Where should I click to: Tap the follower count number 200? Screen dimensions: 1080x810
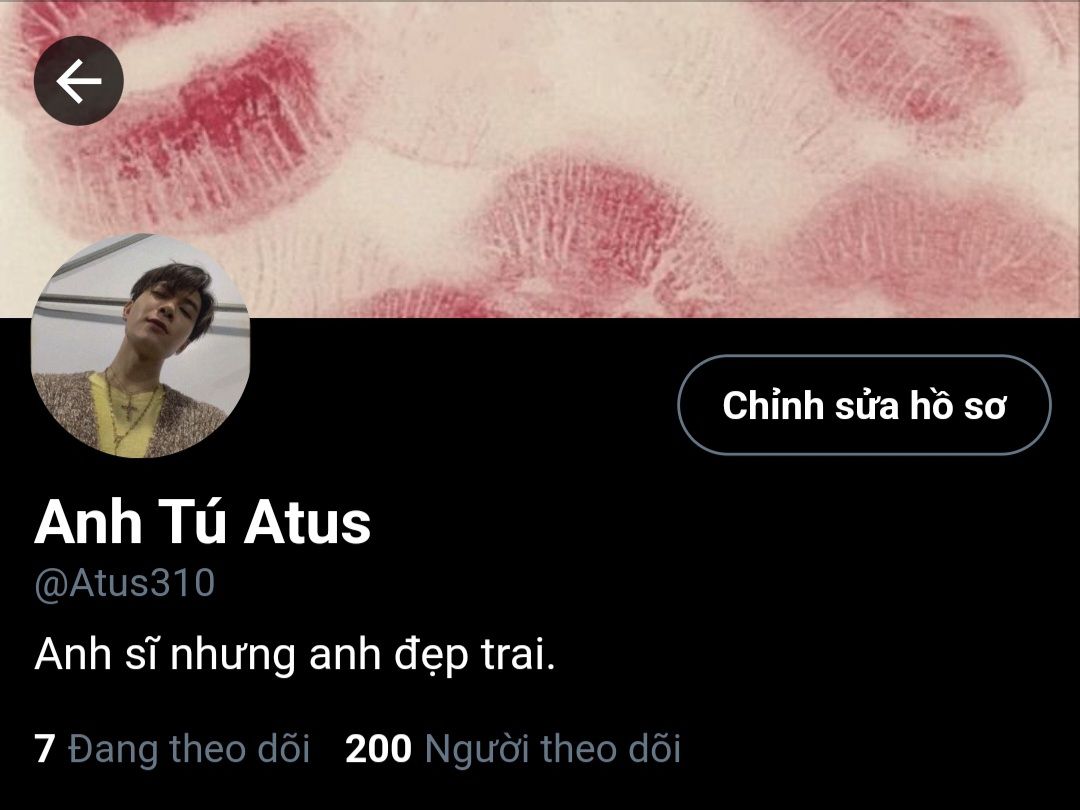(x=378, y=749)
